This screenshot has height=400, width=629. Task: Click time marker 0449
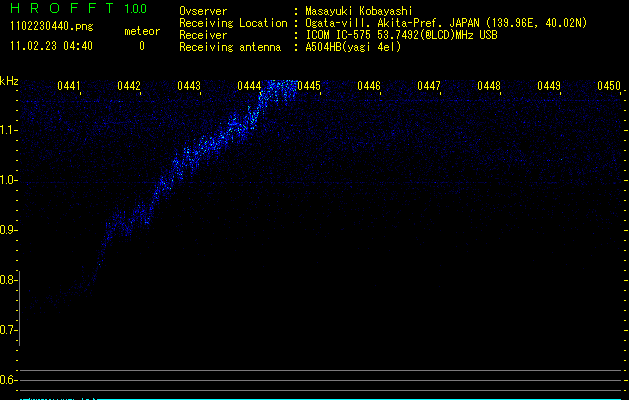tap(549, 86)
